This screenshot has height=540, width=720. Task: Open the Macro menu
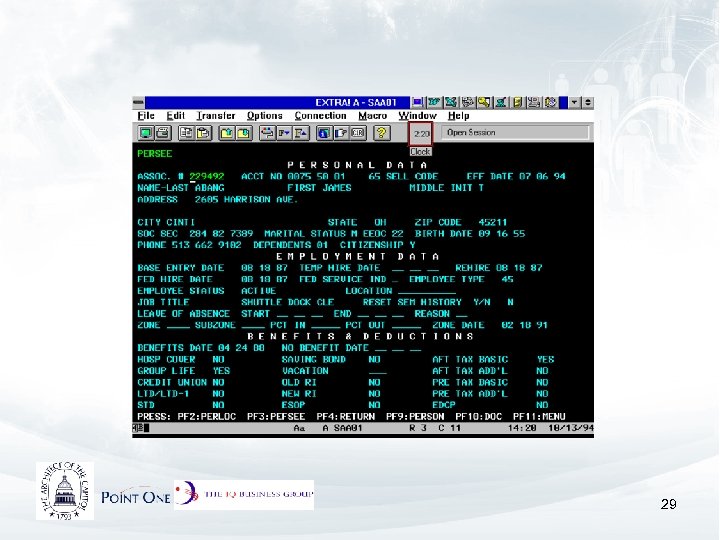372,116
